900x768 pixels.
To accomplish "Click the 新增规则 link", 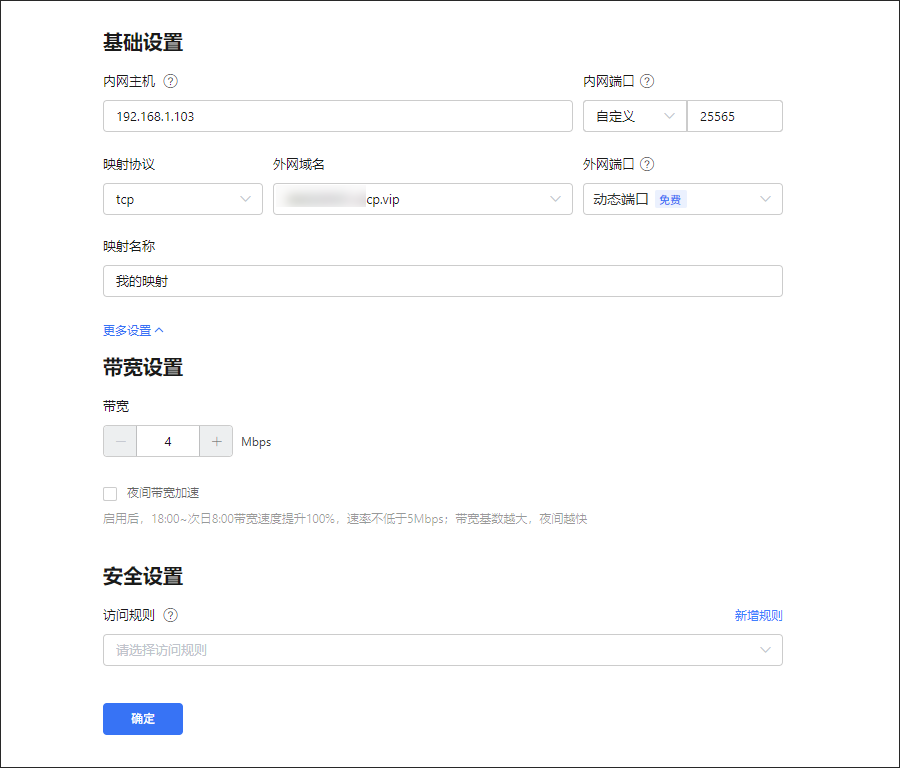I will (758, 615).
